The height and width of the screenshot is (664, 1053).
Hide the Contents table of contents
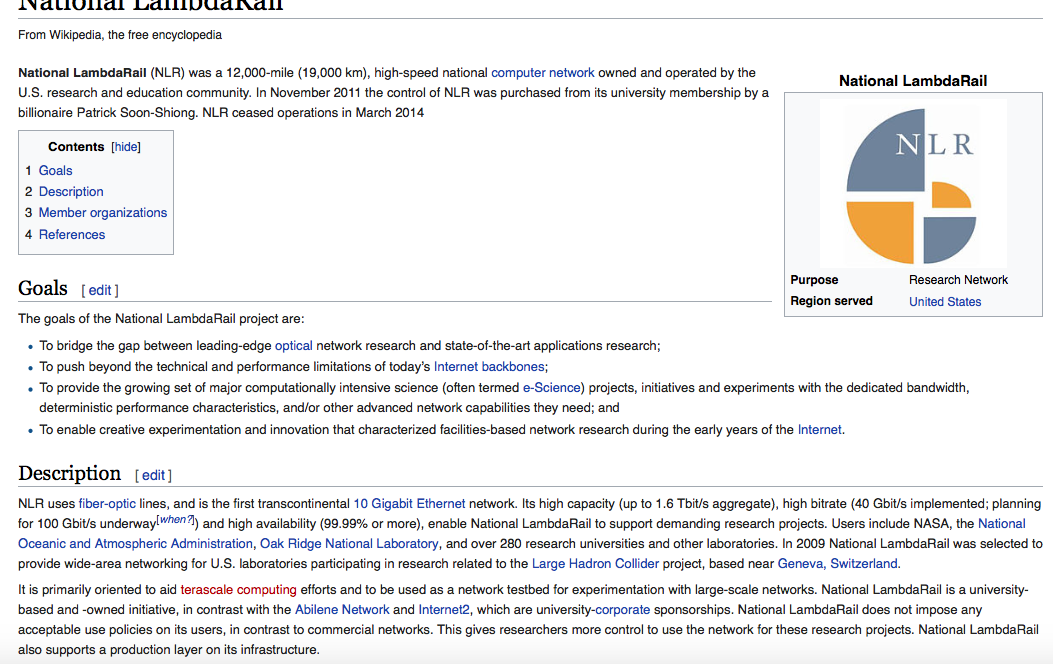[x=126, y=147]
